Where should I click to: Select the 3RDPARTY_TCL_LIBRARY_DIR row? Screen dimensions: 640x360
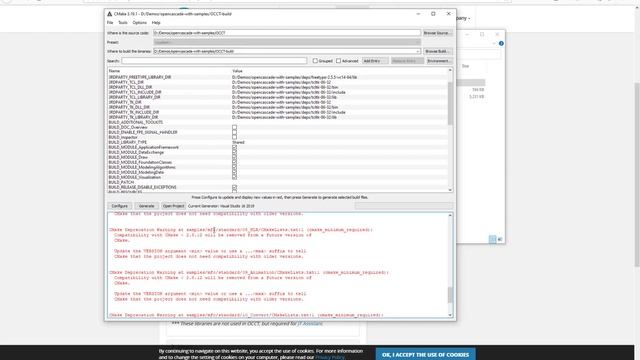pos(278,97)
